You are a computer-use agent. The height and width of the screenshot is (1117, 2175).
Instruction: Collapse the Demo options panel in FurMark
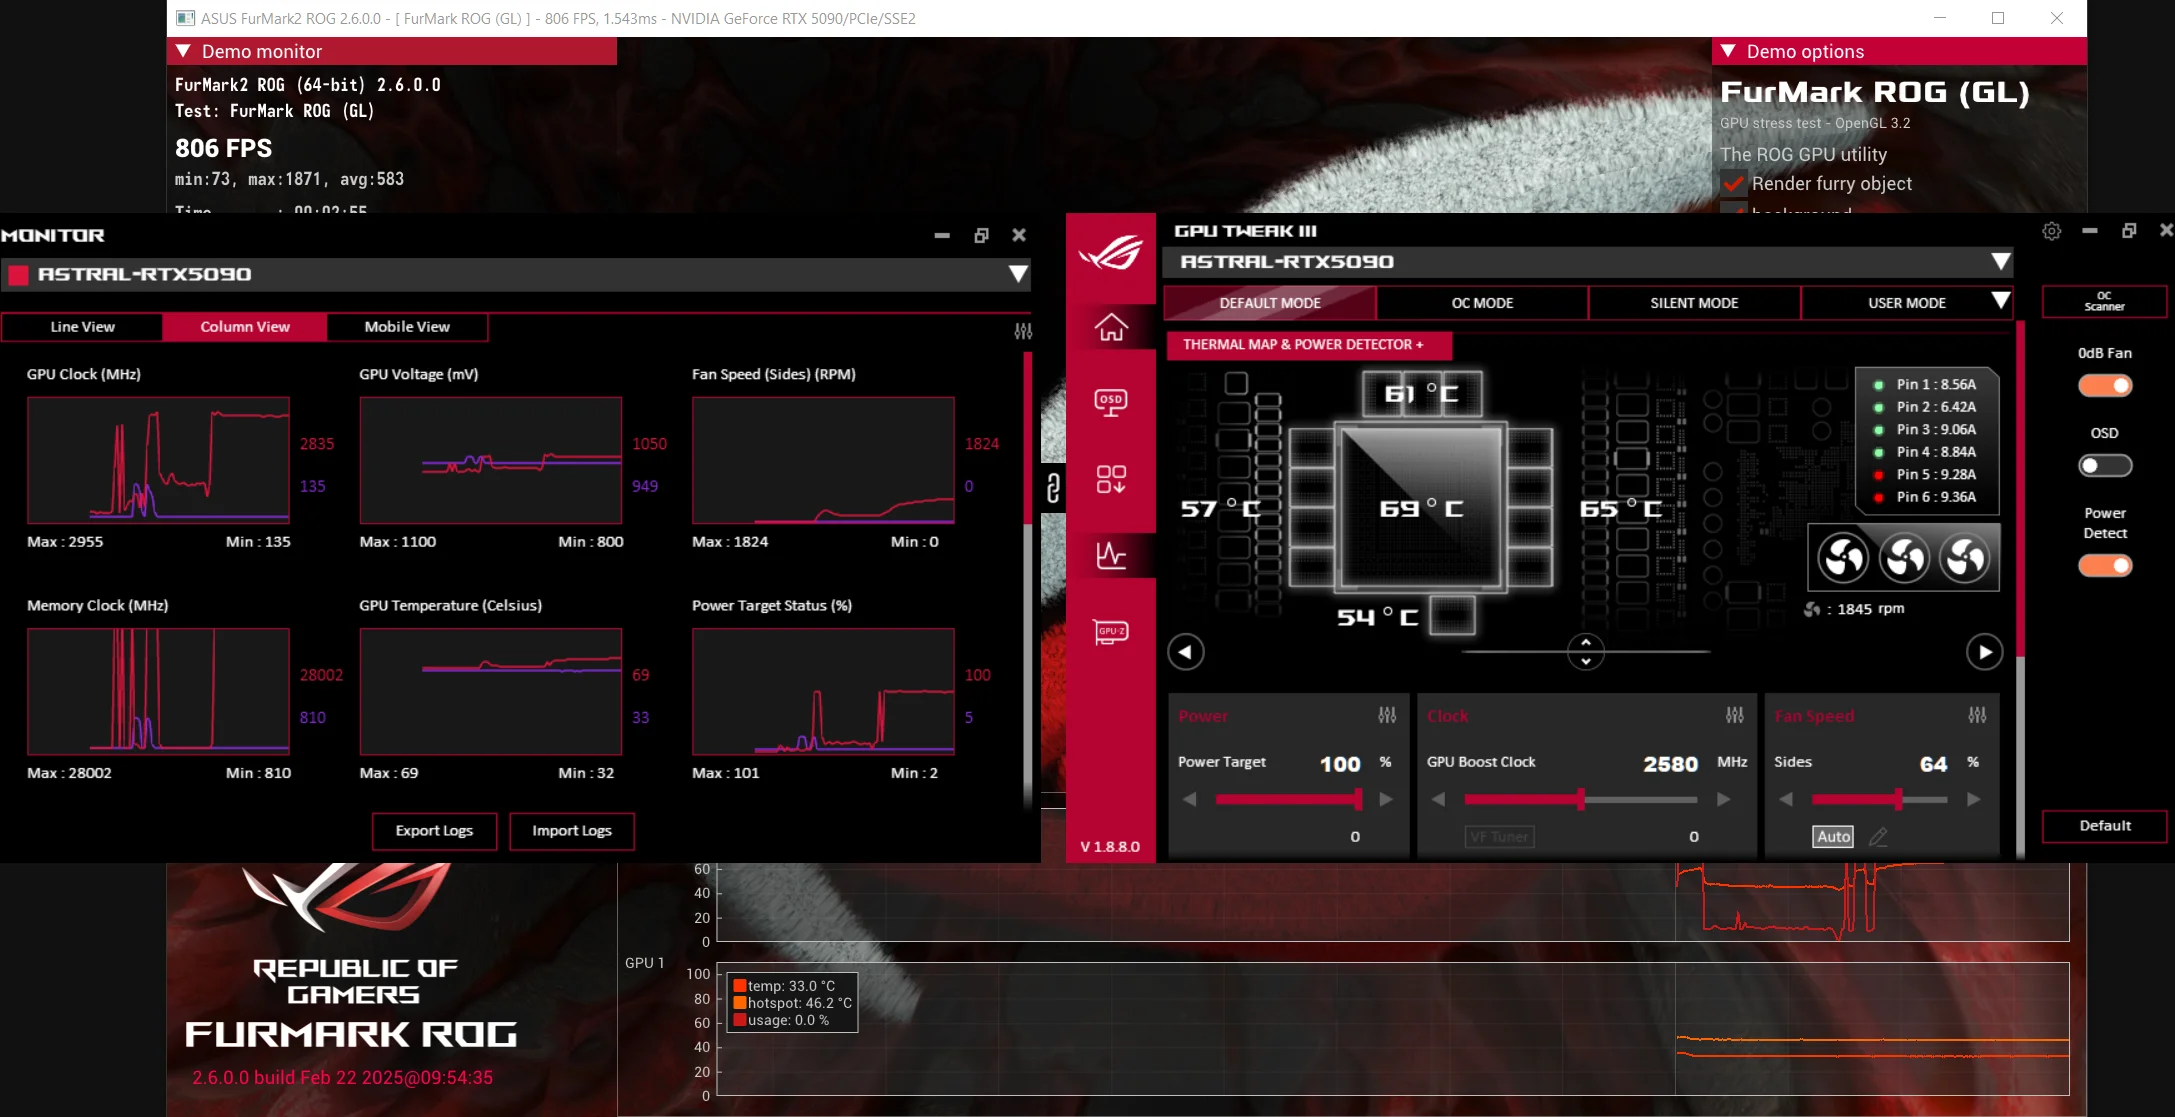click(x=1728, y=51)
